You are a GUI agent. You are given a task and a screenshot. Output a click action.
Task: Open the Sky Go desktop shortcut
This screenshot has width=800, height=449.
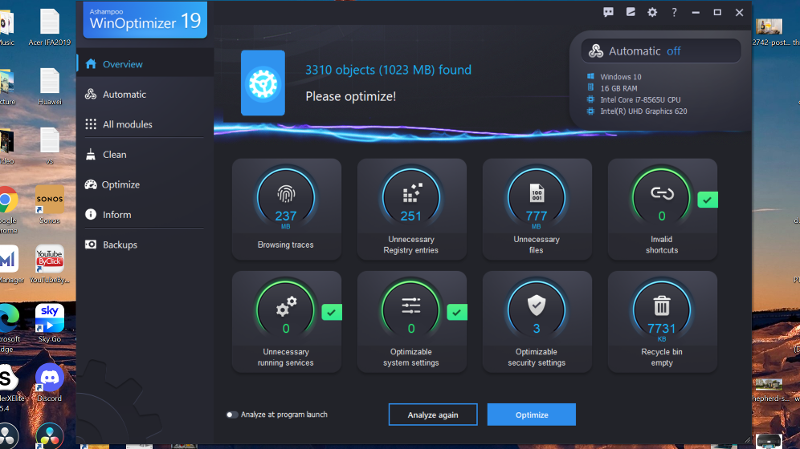[x=49, y=323]
